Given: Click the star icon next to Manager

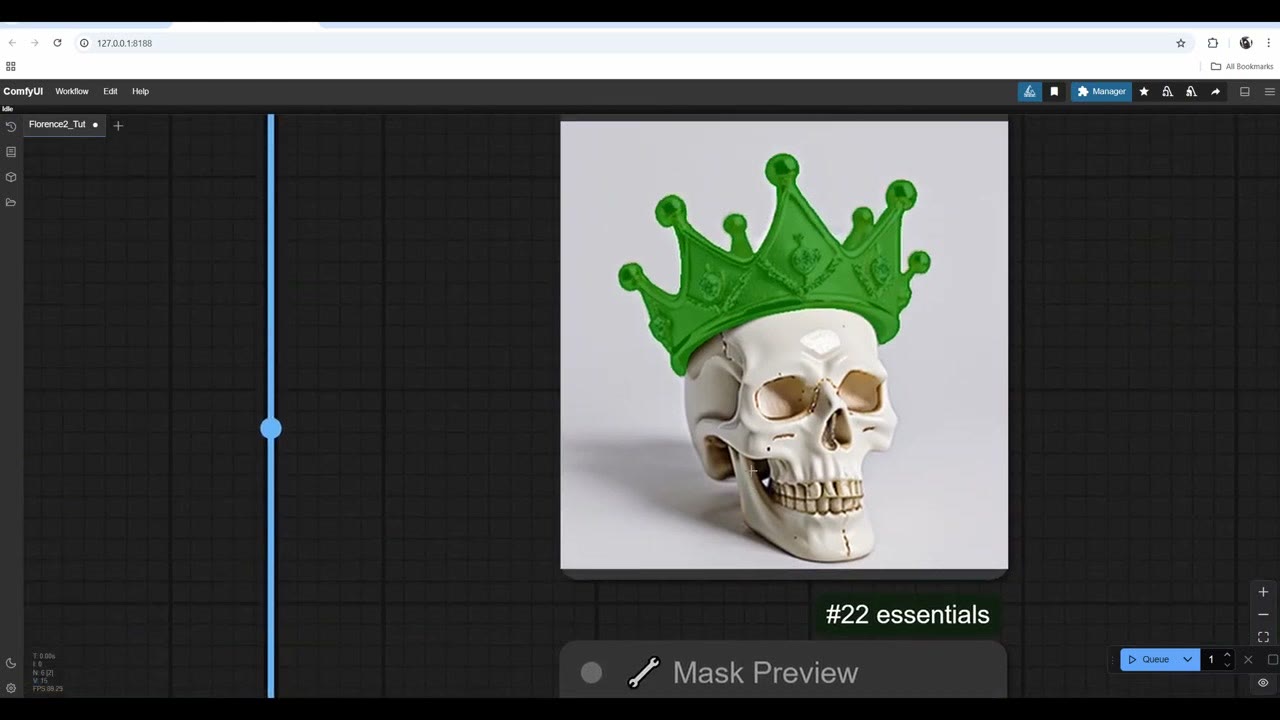Looking at the screenshot, I should tap(1144, 92).
